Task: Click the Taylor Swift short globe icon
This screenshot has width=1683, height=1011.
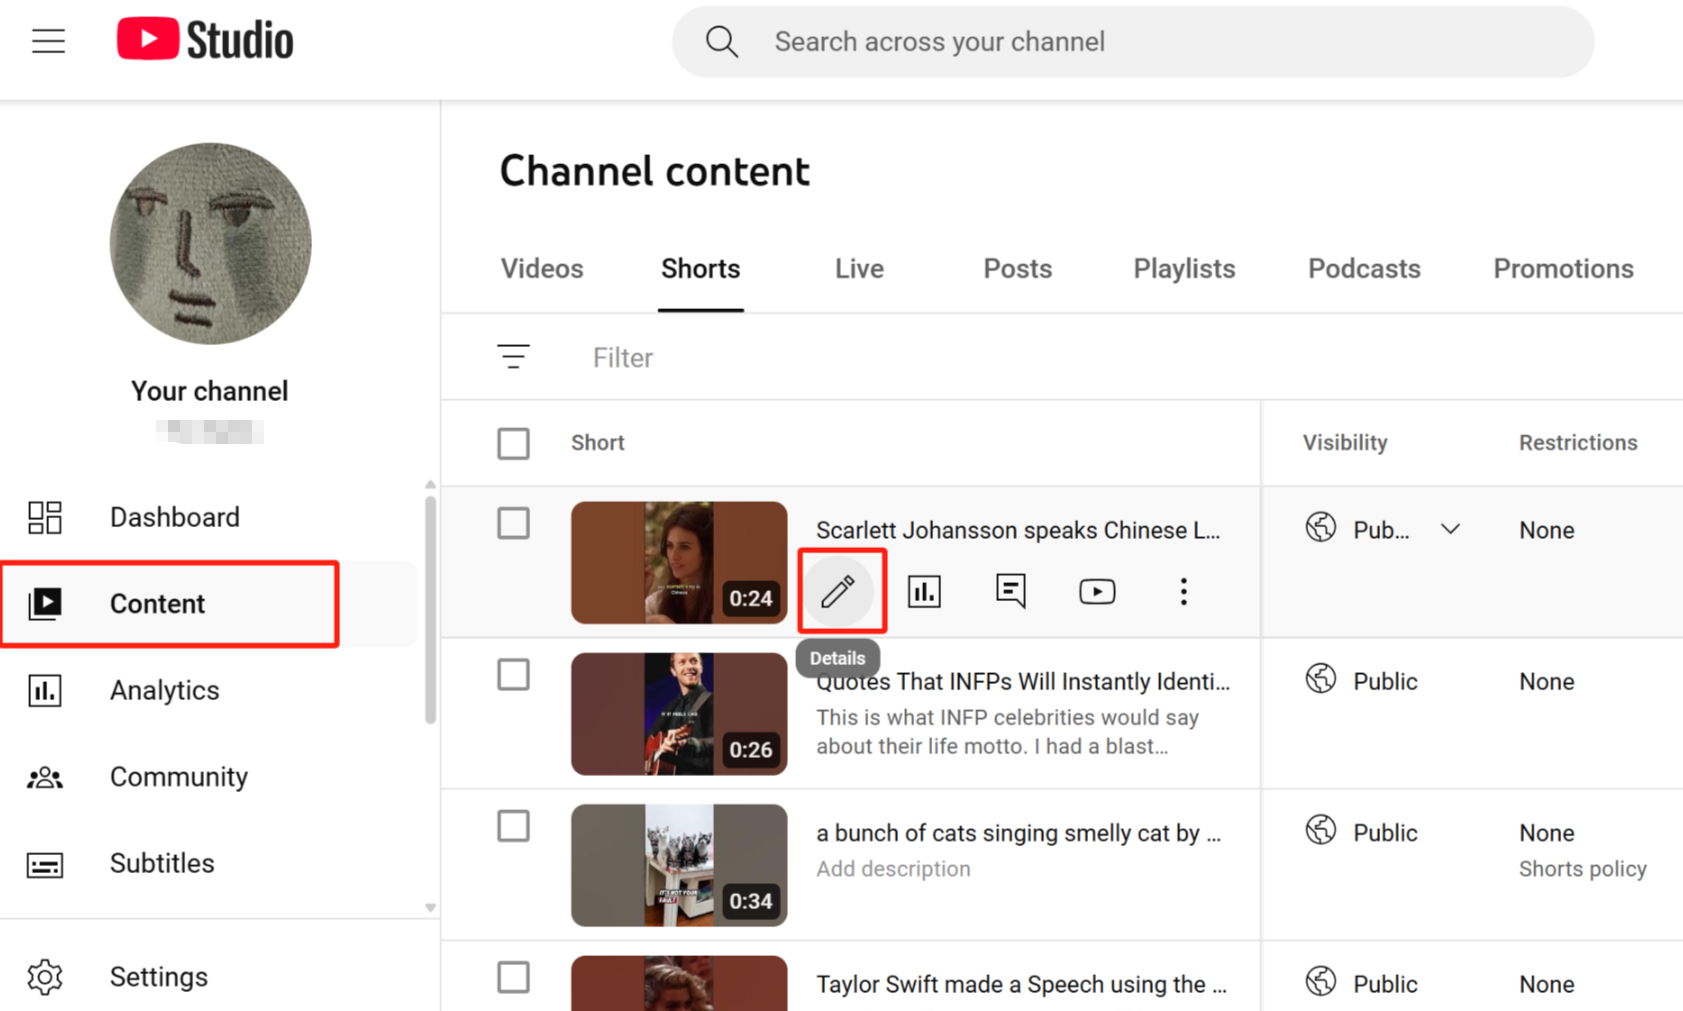Action: 1321,981
